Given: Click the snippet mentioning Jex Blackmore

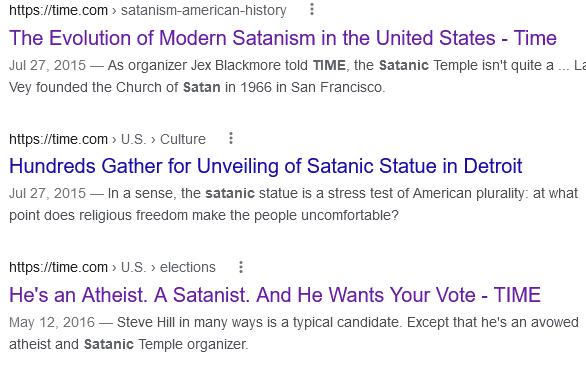Looking at the screenshot, I should coord(297,76).
